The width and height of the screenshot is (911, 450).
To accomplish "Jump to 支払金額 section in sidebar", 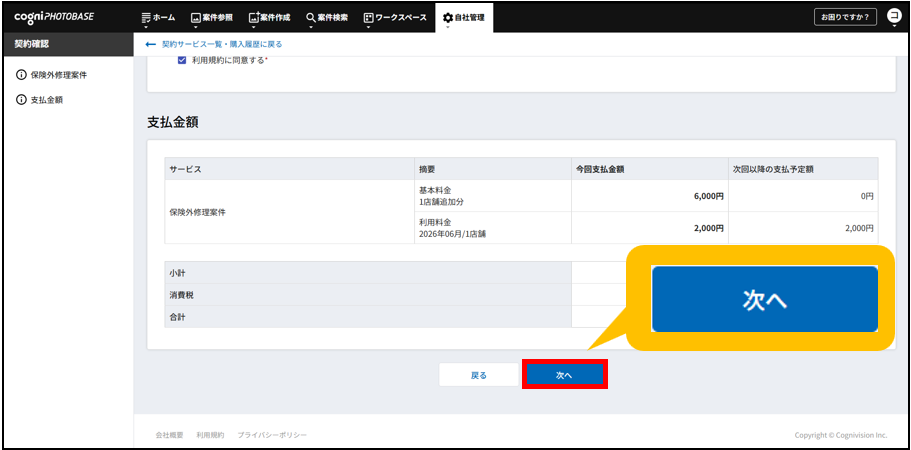I will tap(47, 100).
